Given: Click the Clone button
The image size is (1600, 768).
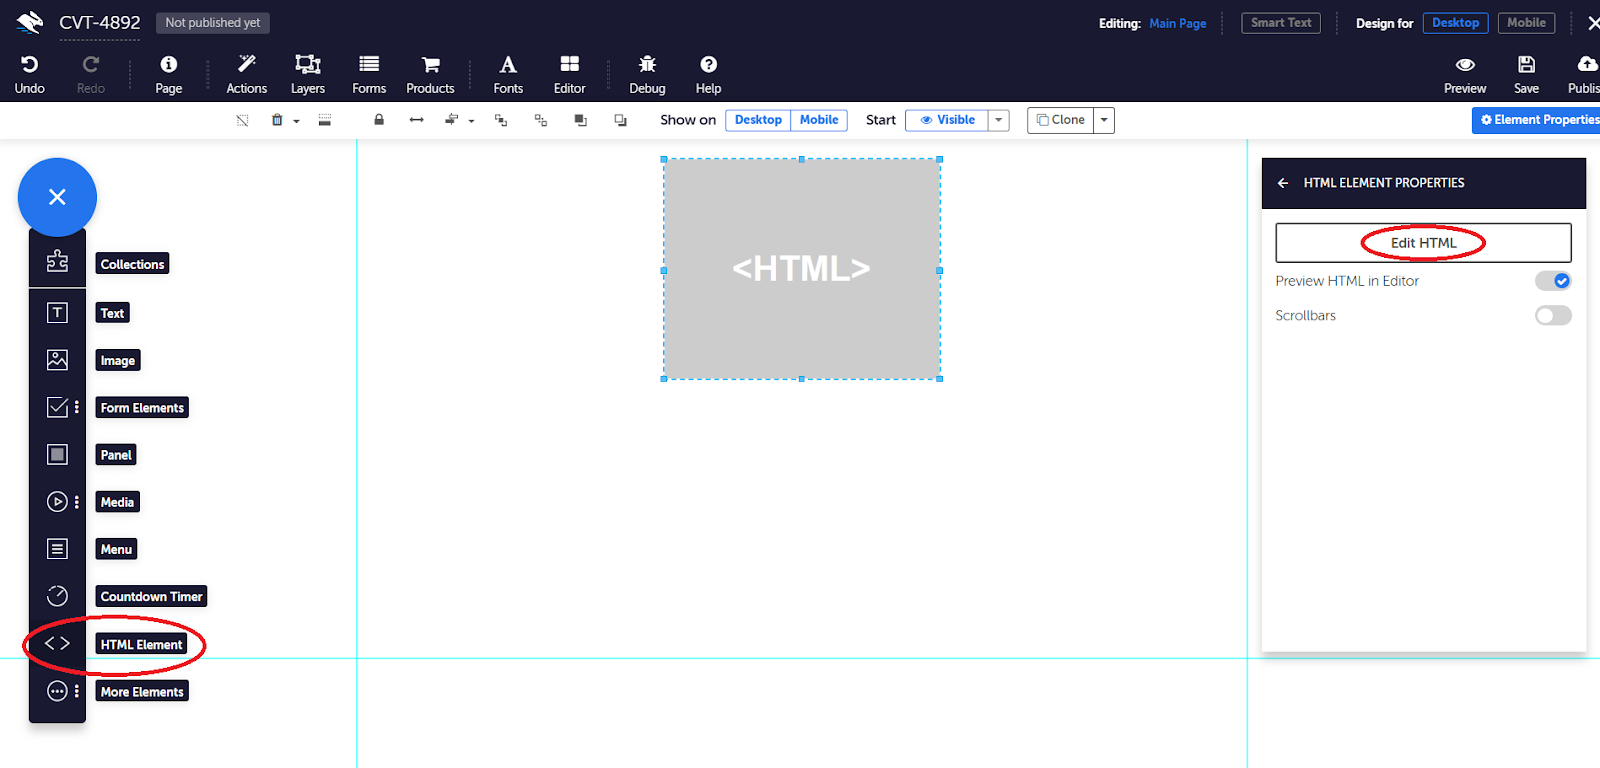Looking at the screenshot, I should tap(1061, 120).
